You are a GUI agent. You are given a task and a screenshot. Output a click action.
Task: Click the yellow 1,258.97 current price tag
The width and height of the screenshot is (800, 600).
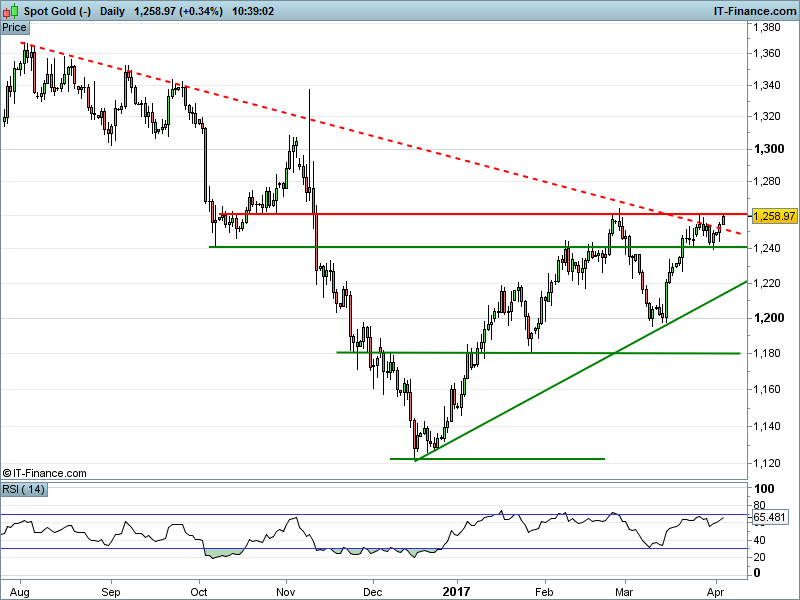click(774, 216)
